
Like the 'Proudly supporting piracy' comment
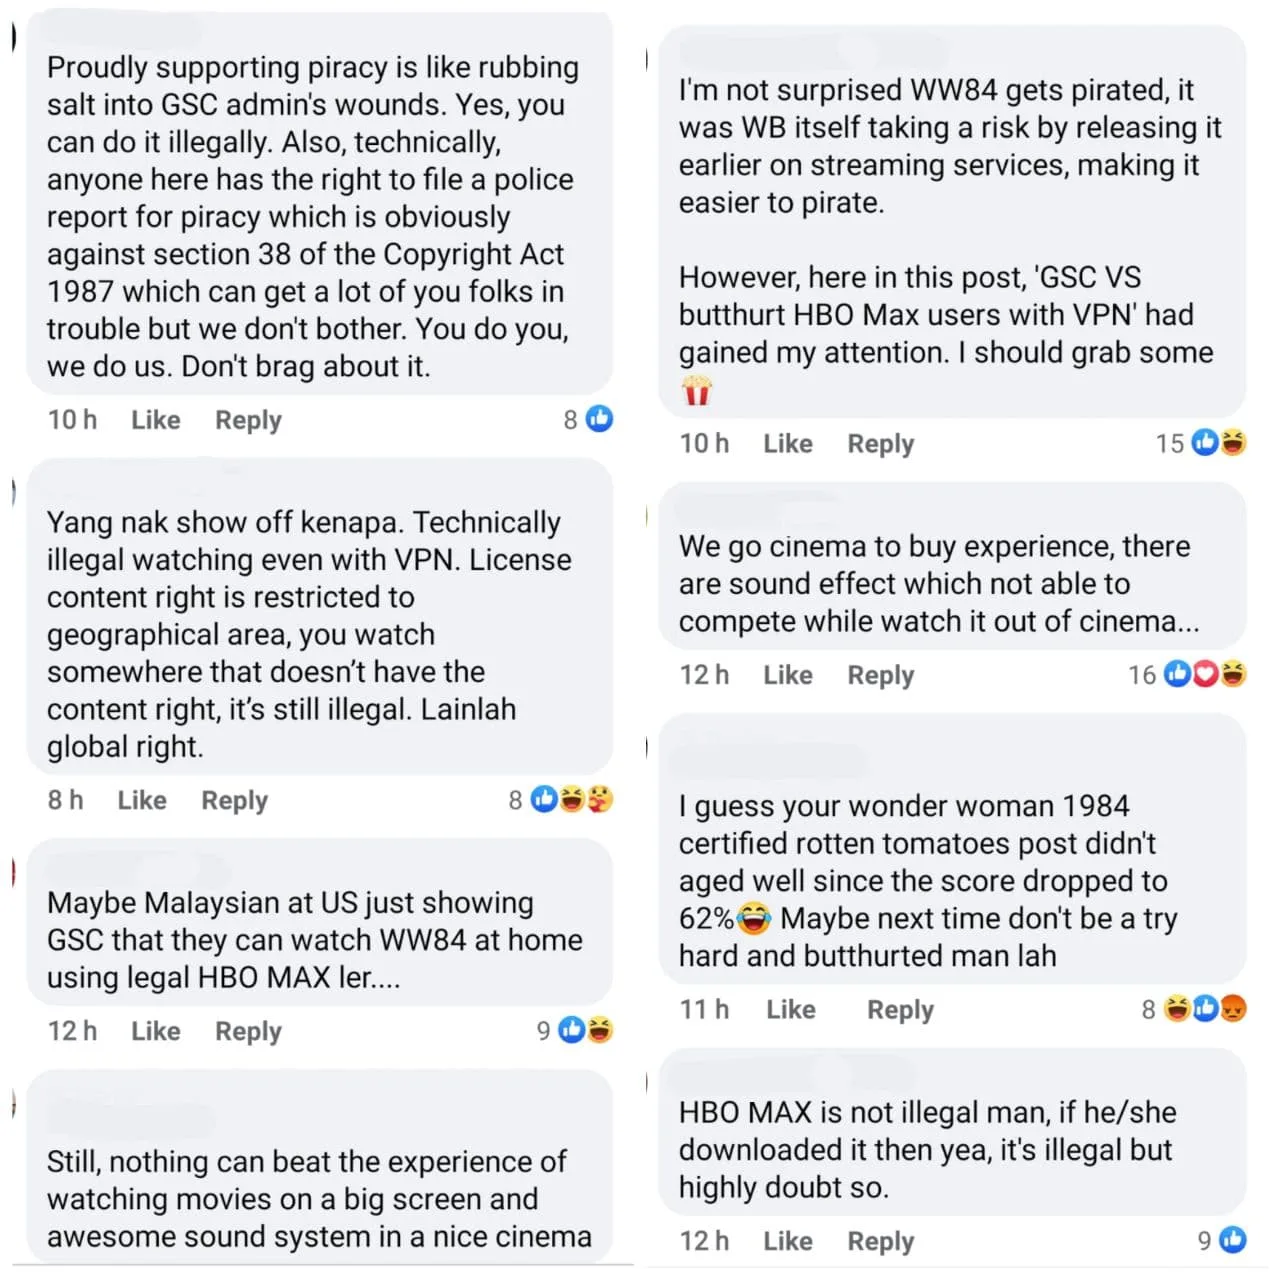(x=155, y=420)
